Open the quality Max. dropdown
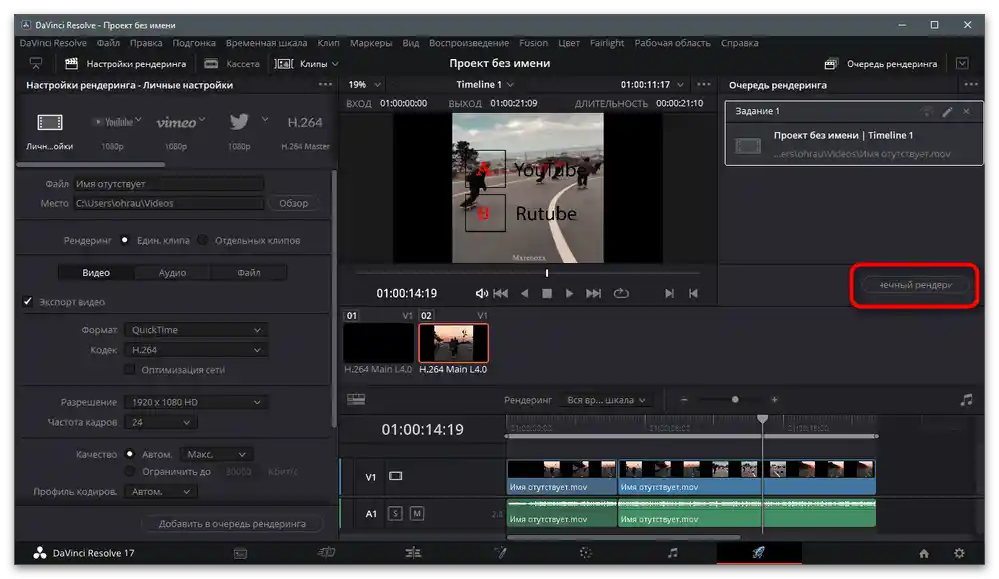Image resolution: width=999 pixels, height=579 pixels. click(216, 454)
